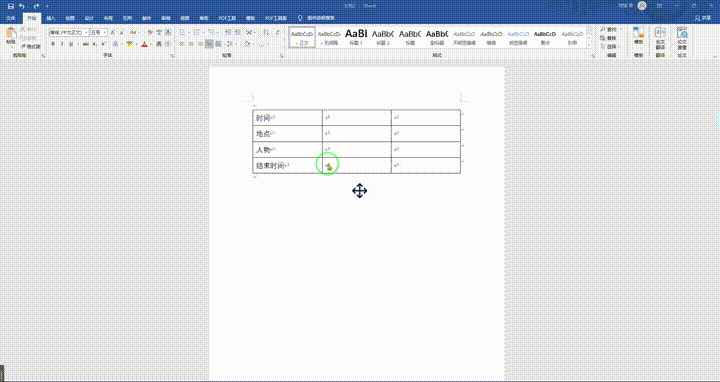Open the 文件 File tab
The height and width of the screenshot is (382, 720).
pyautogui.click(x=11, y=18)
